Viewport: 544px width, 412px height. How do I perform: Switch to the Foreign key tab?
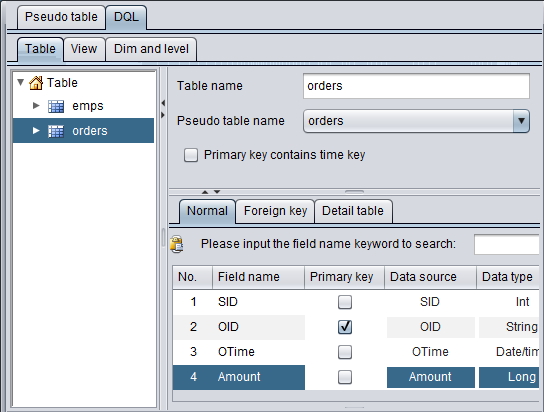point(275,211)
